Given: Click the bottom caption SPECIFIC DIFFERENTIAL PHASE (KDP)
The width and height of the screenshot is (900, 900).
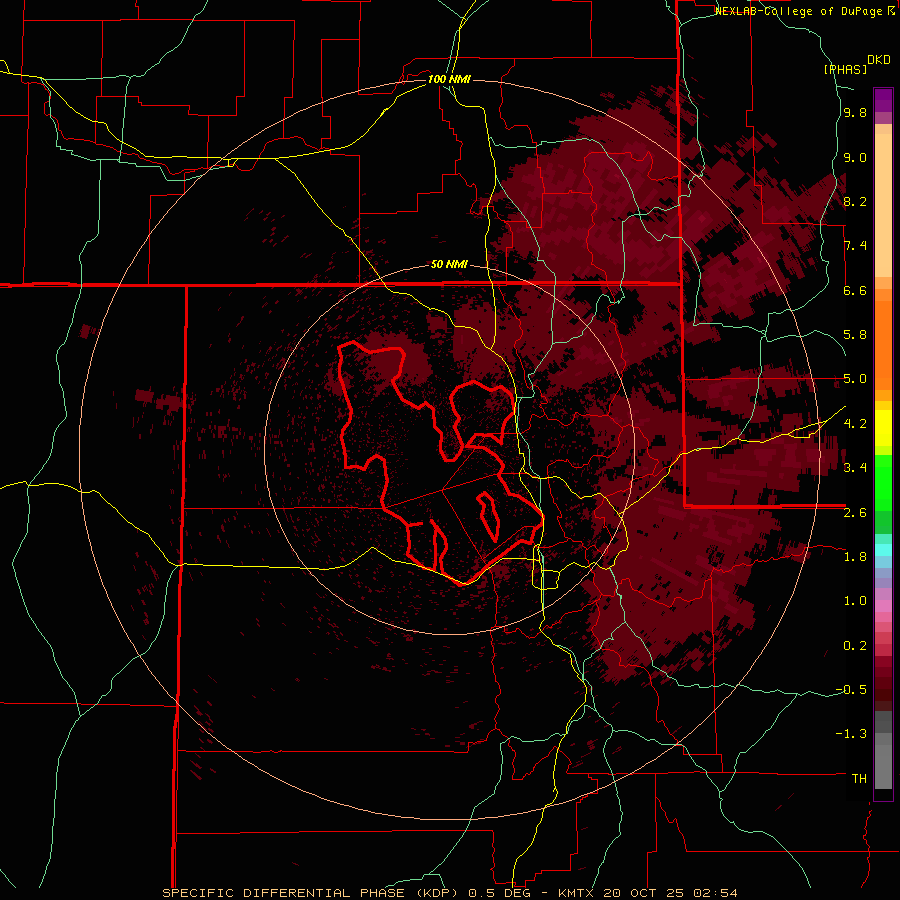Looking at the screenshot, I should 313,893.
